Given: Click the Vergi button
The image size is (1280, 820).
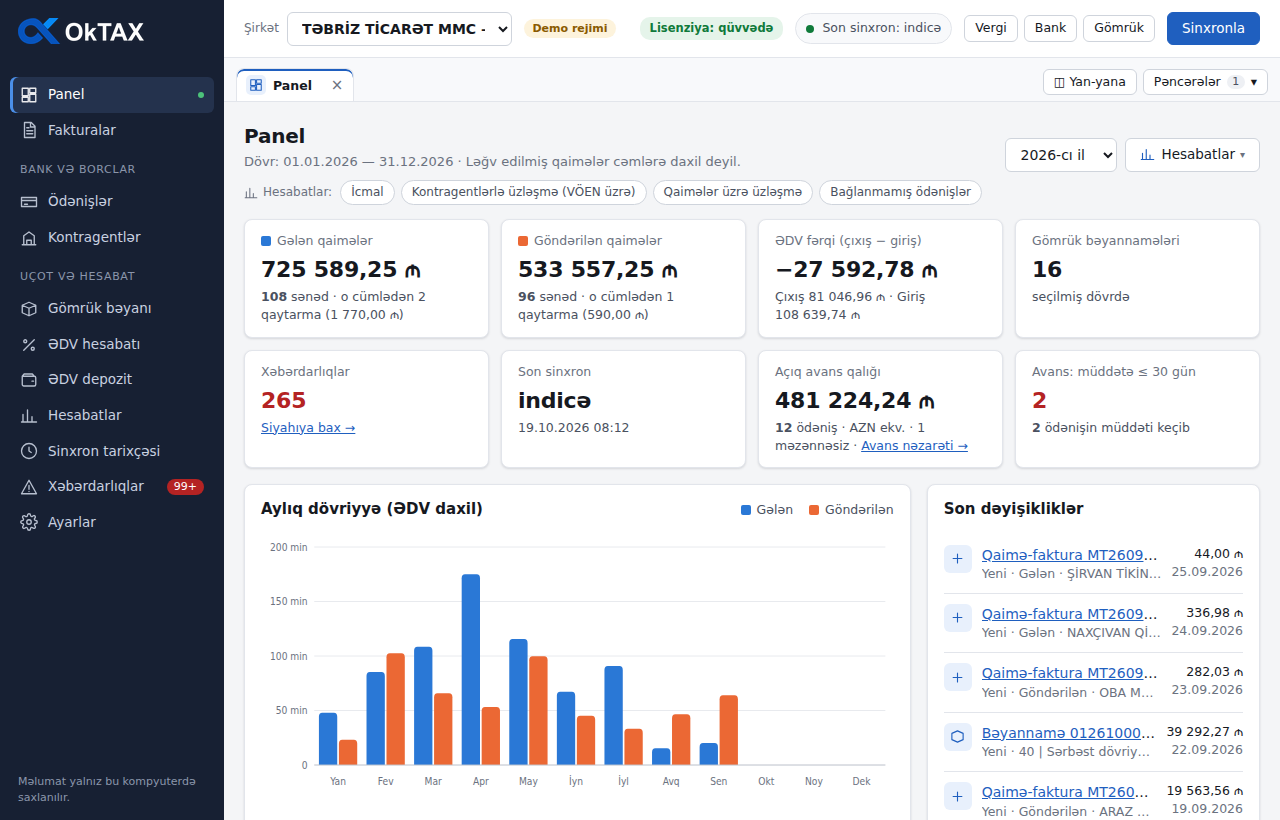Looking at the screenshot, I should [991, 28].
